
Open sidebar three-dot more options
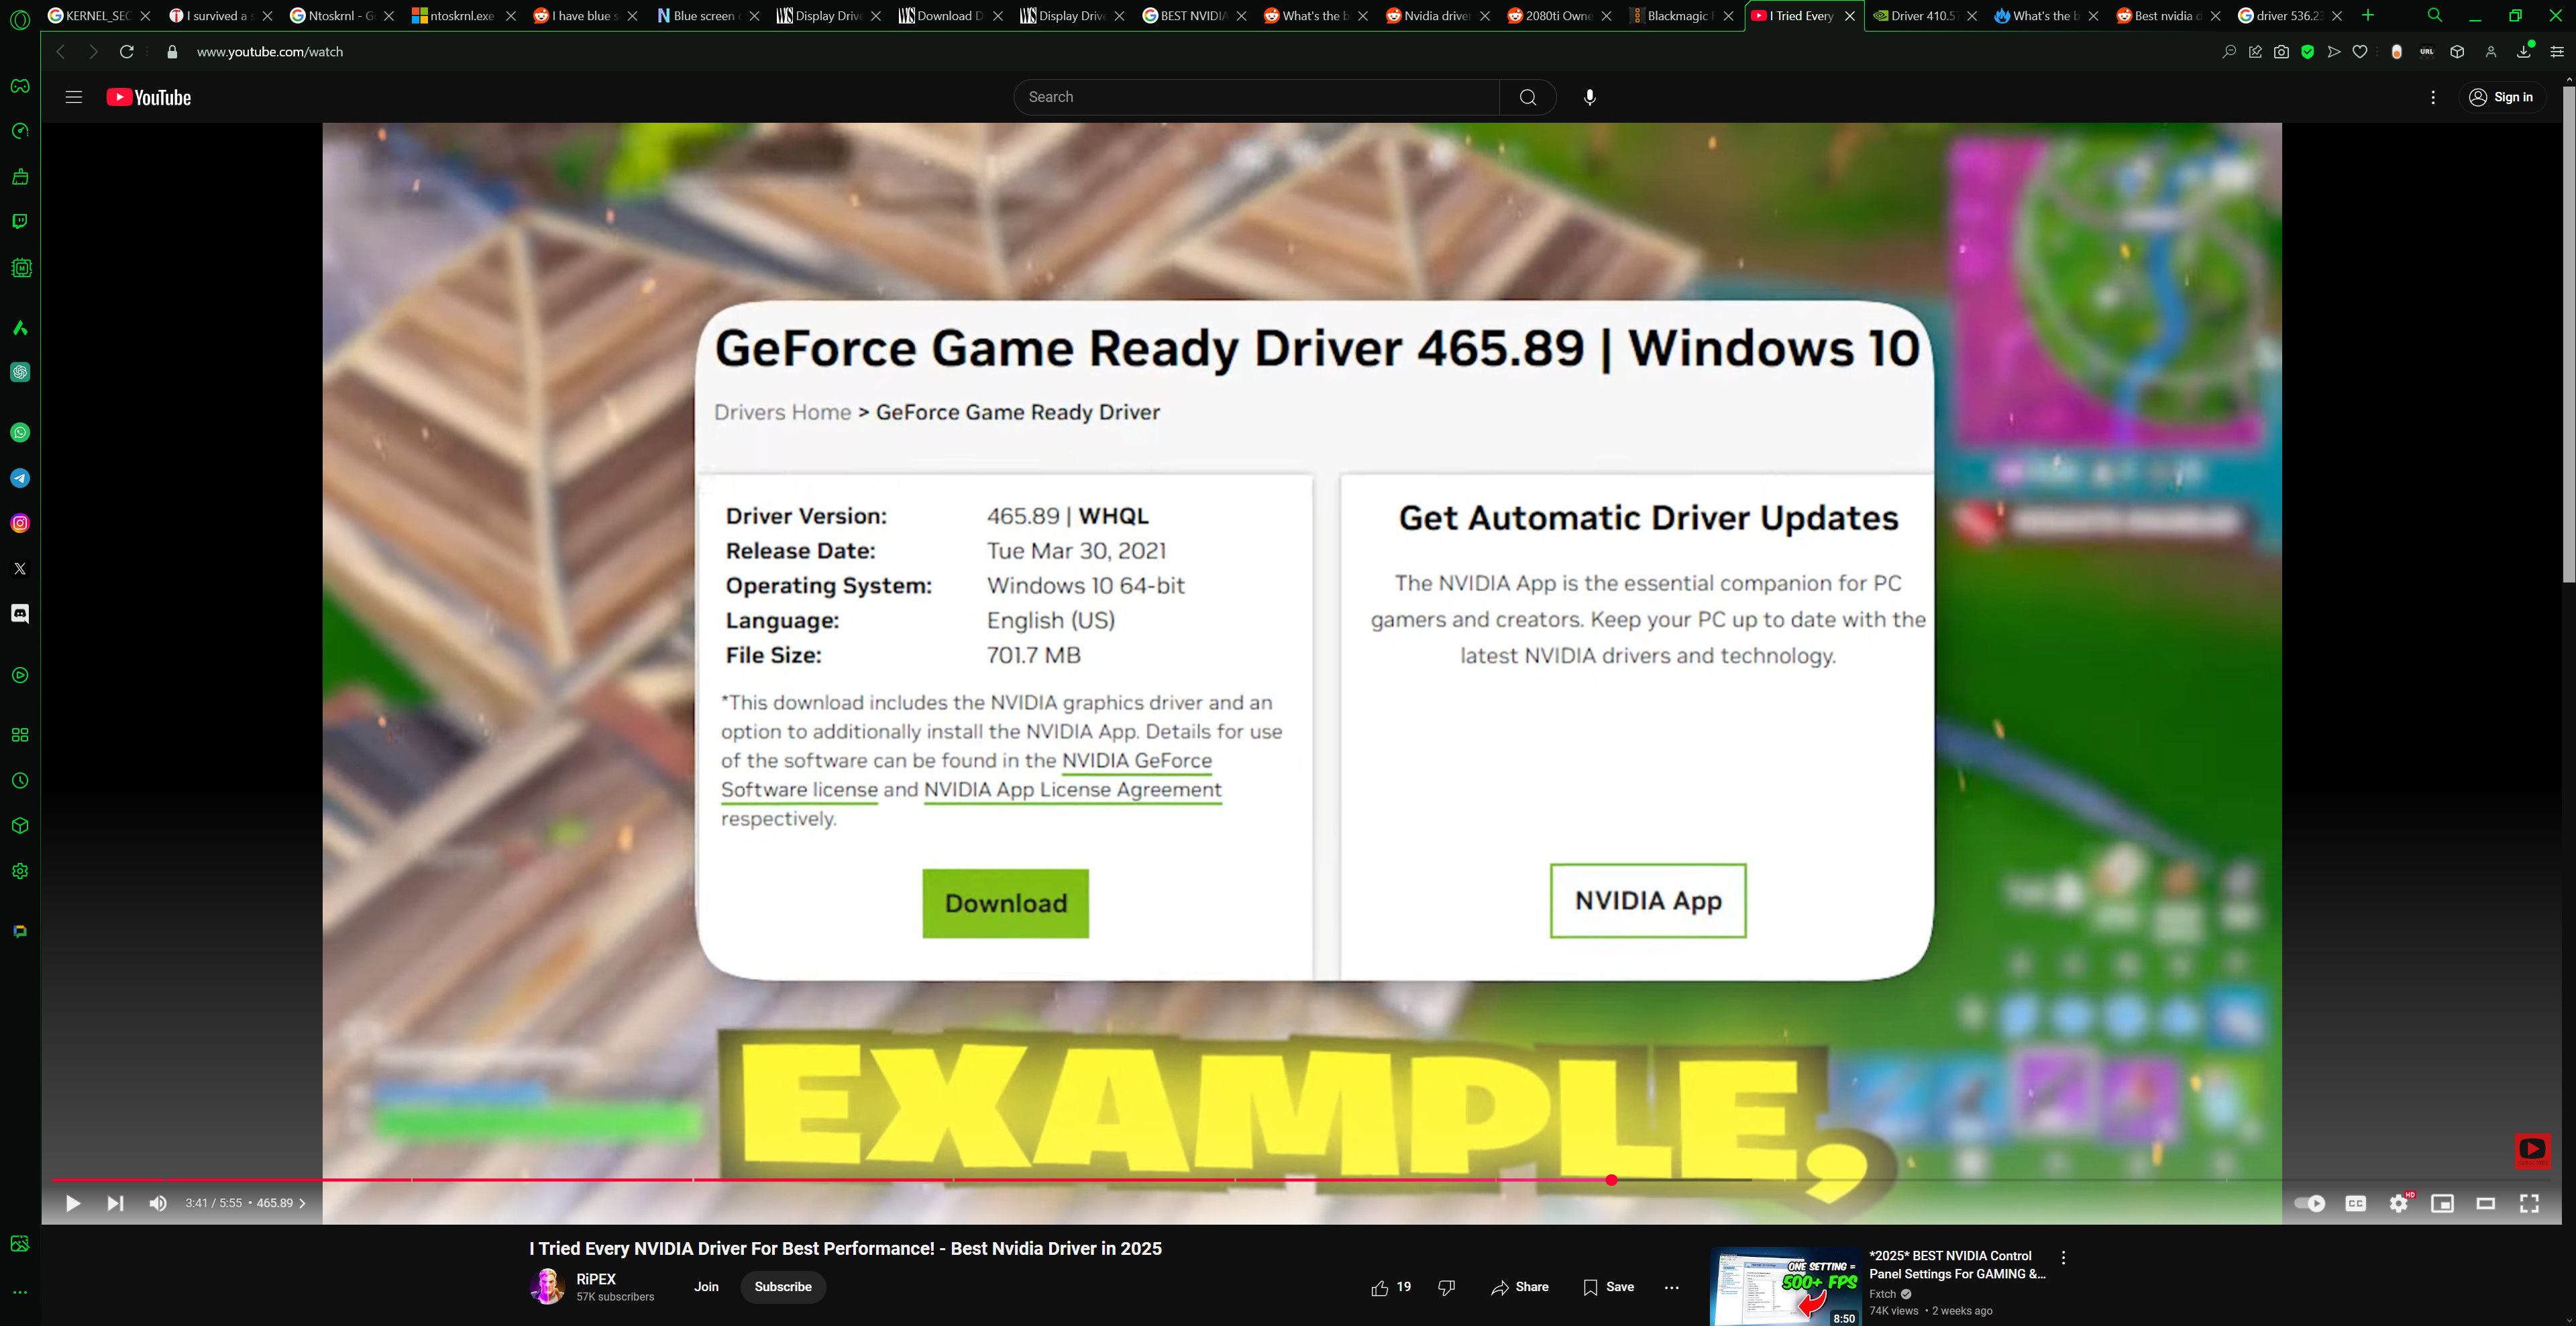click(20, 1293)
